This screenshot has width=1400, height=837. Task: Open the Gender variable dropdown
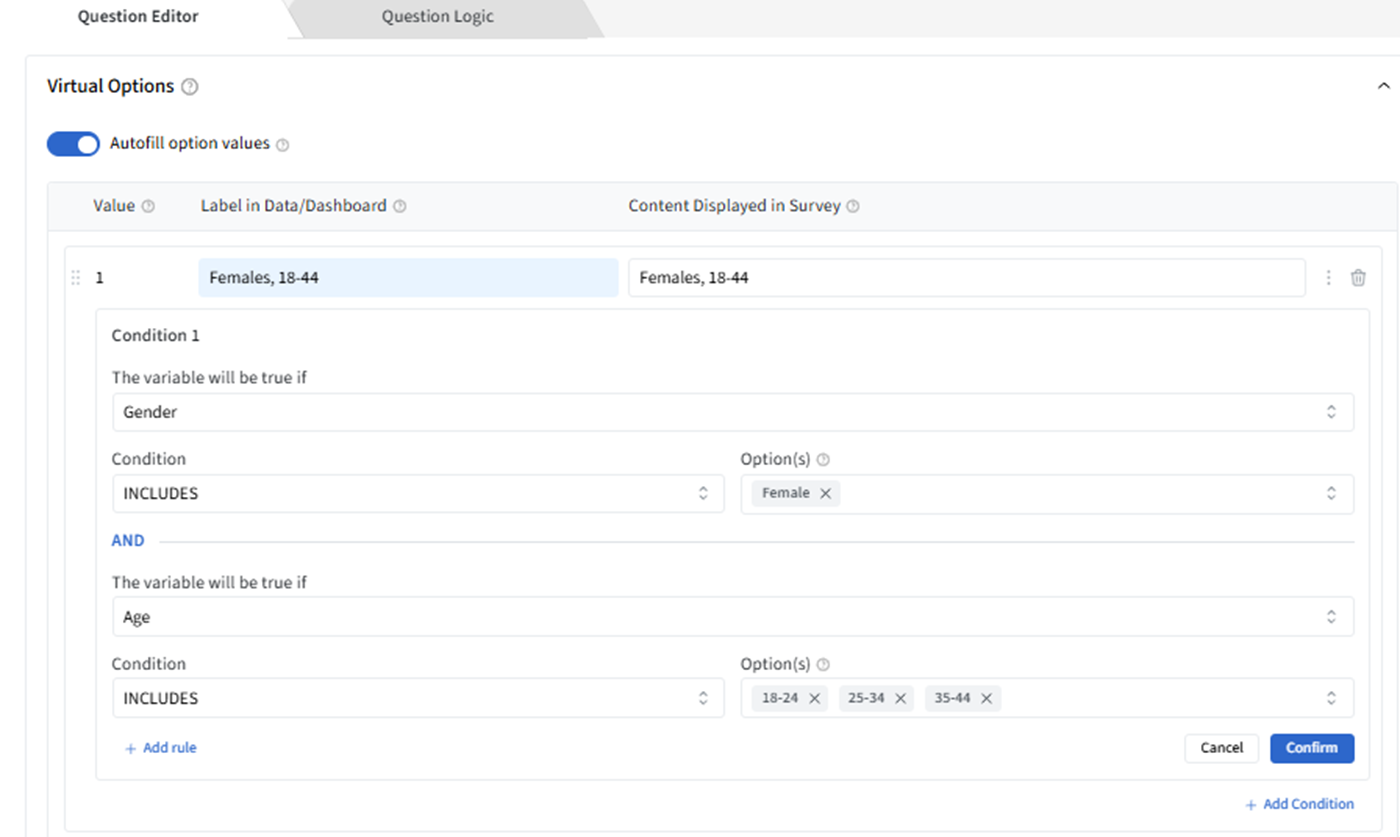point(732,412)
